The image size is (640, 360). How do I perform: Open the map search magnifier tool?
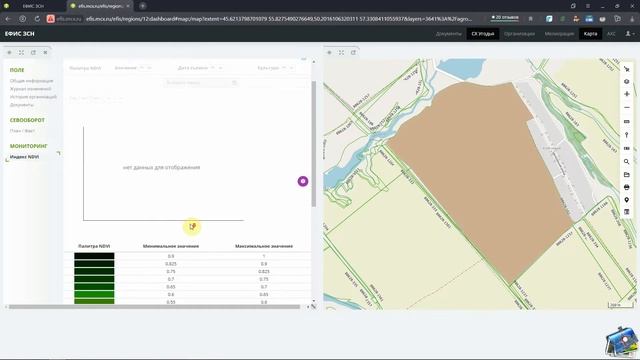point(627,162)
